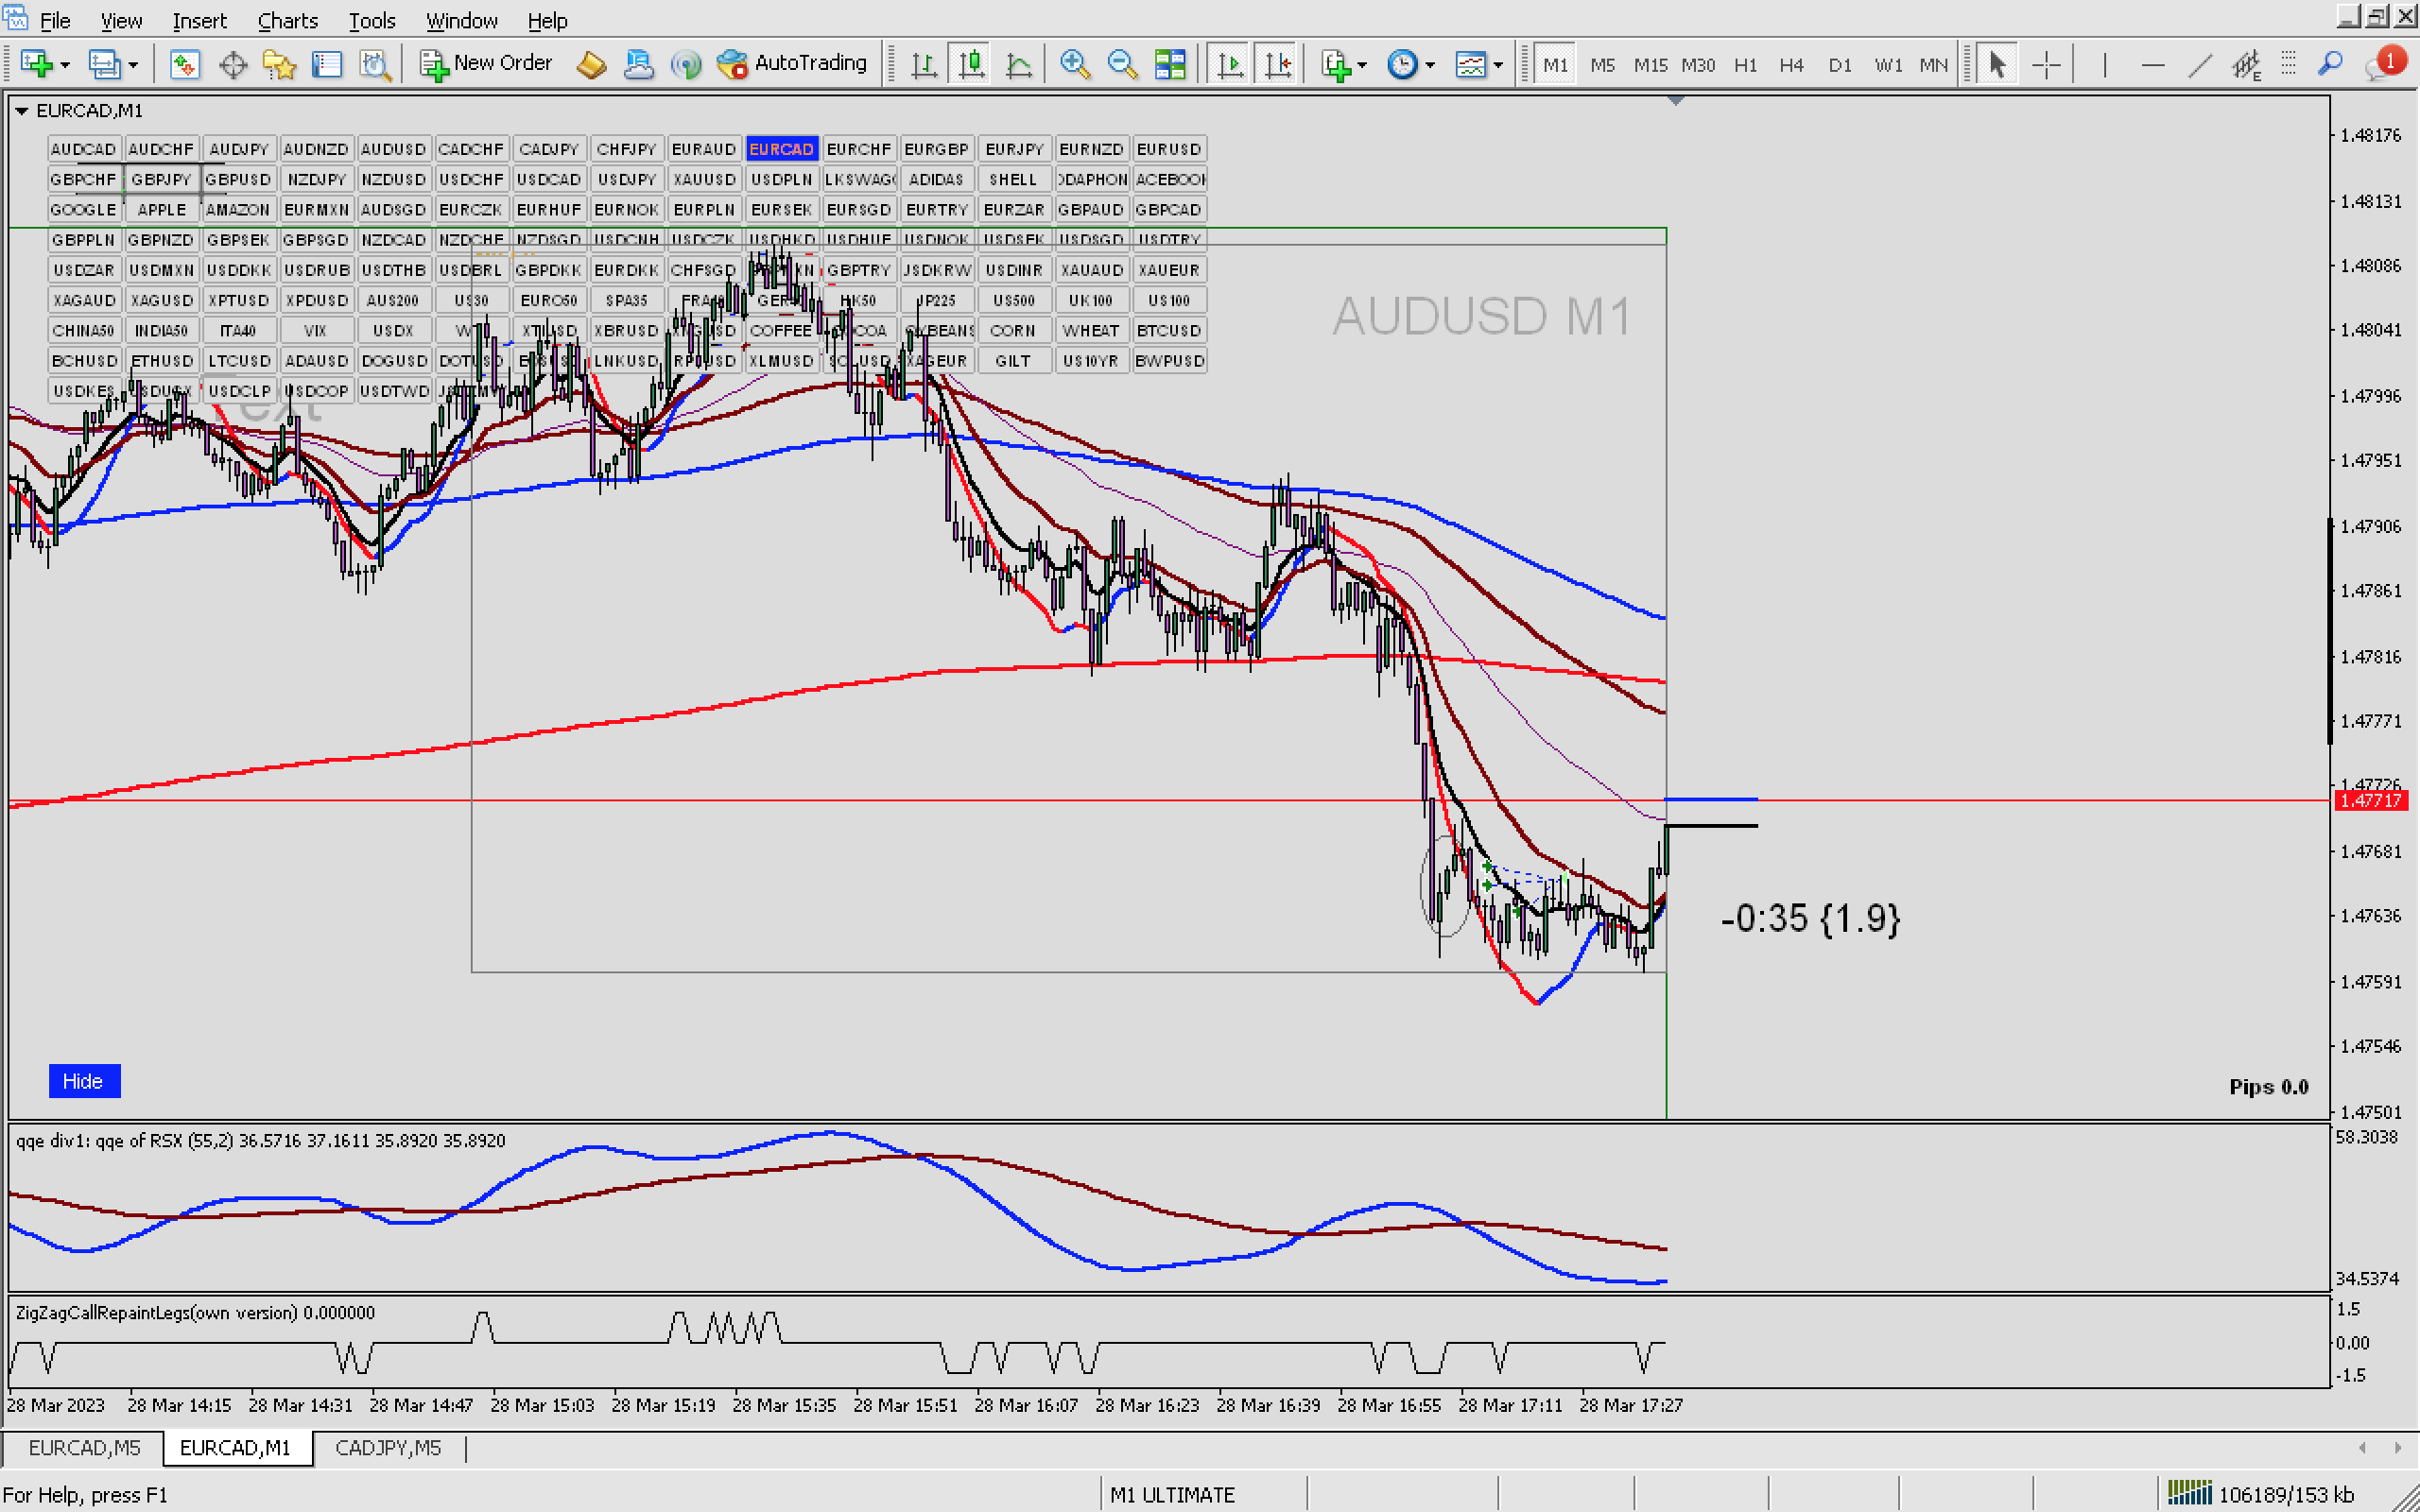Toggle the Chart Shift button
The height and width of the screenshot is (1512, 2420).
click(1277, 64)
